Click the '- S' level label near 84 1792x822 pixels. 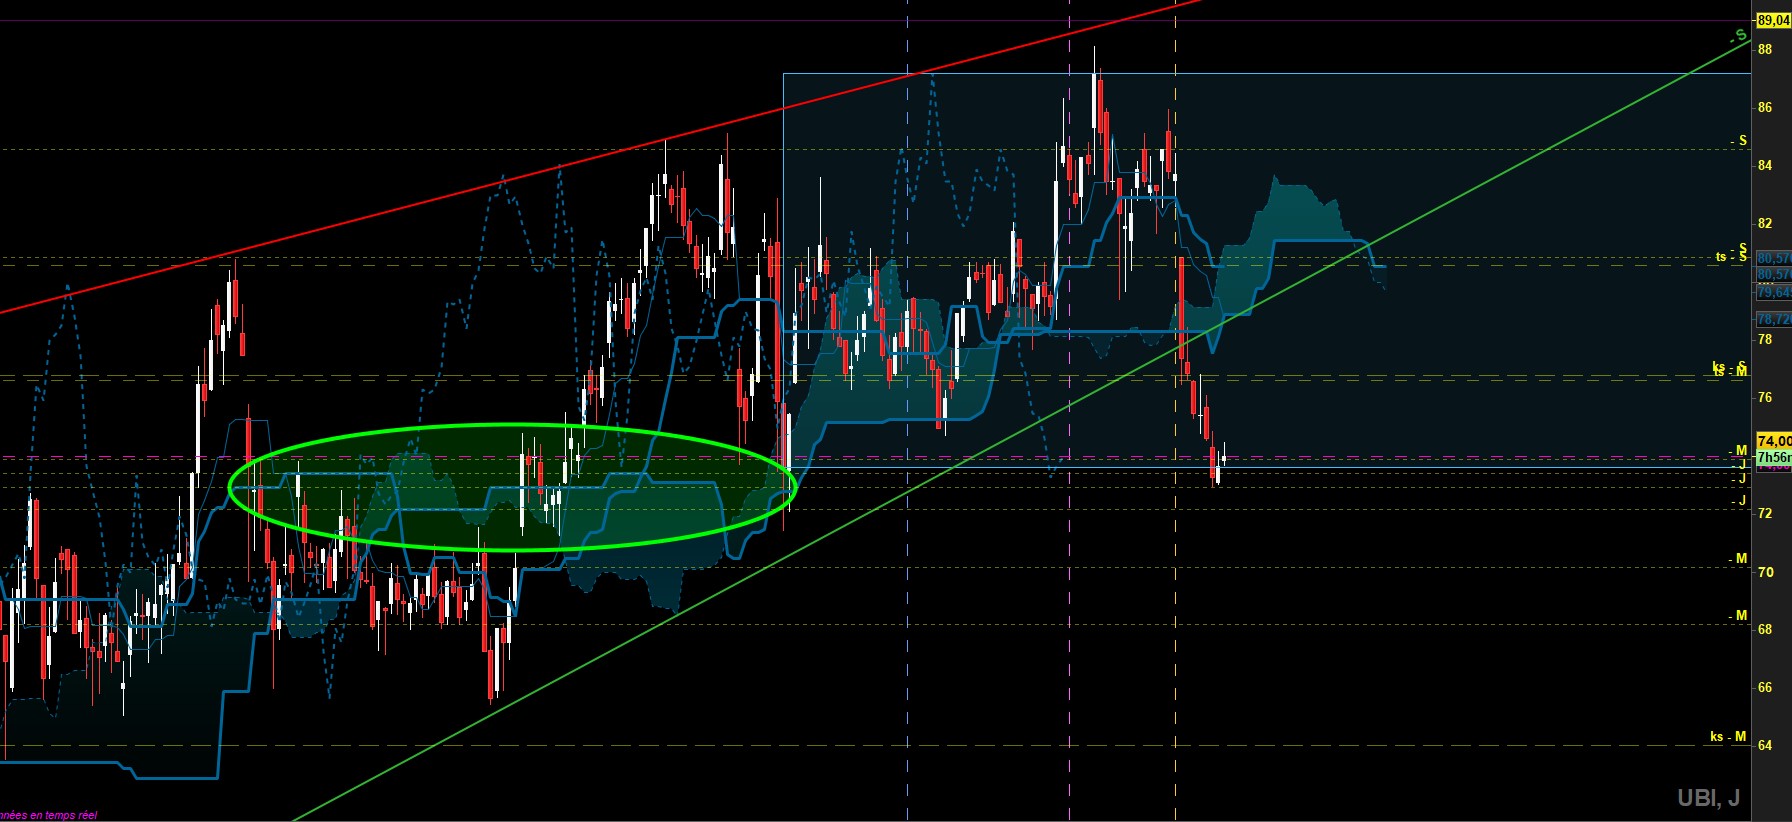pos(1740,141)
